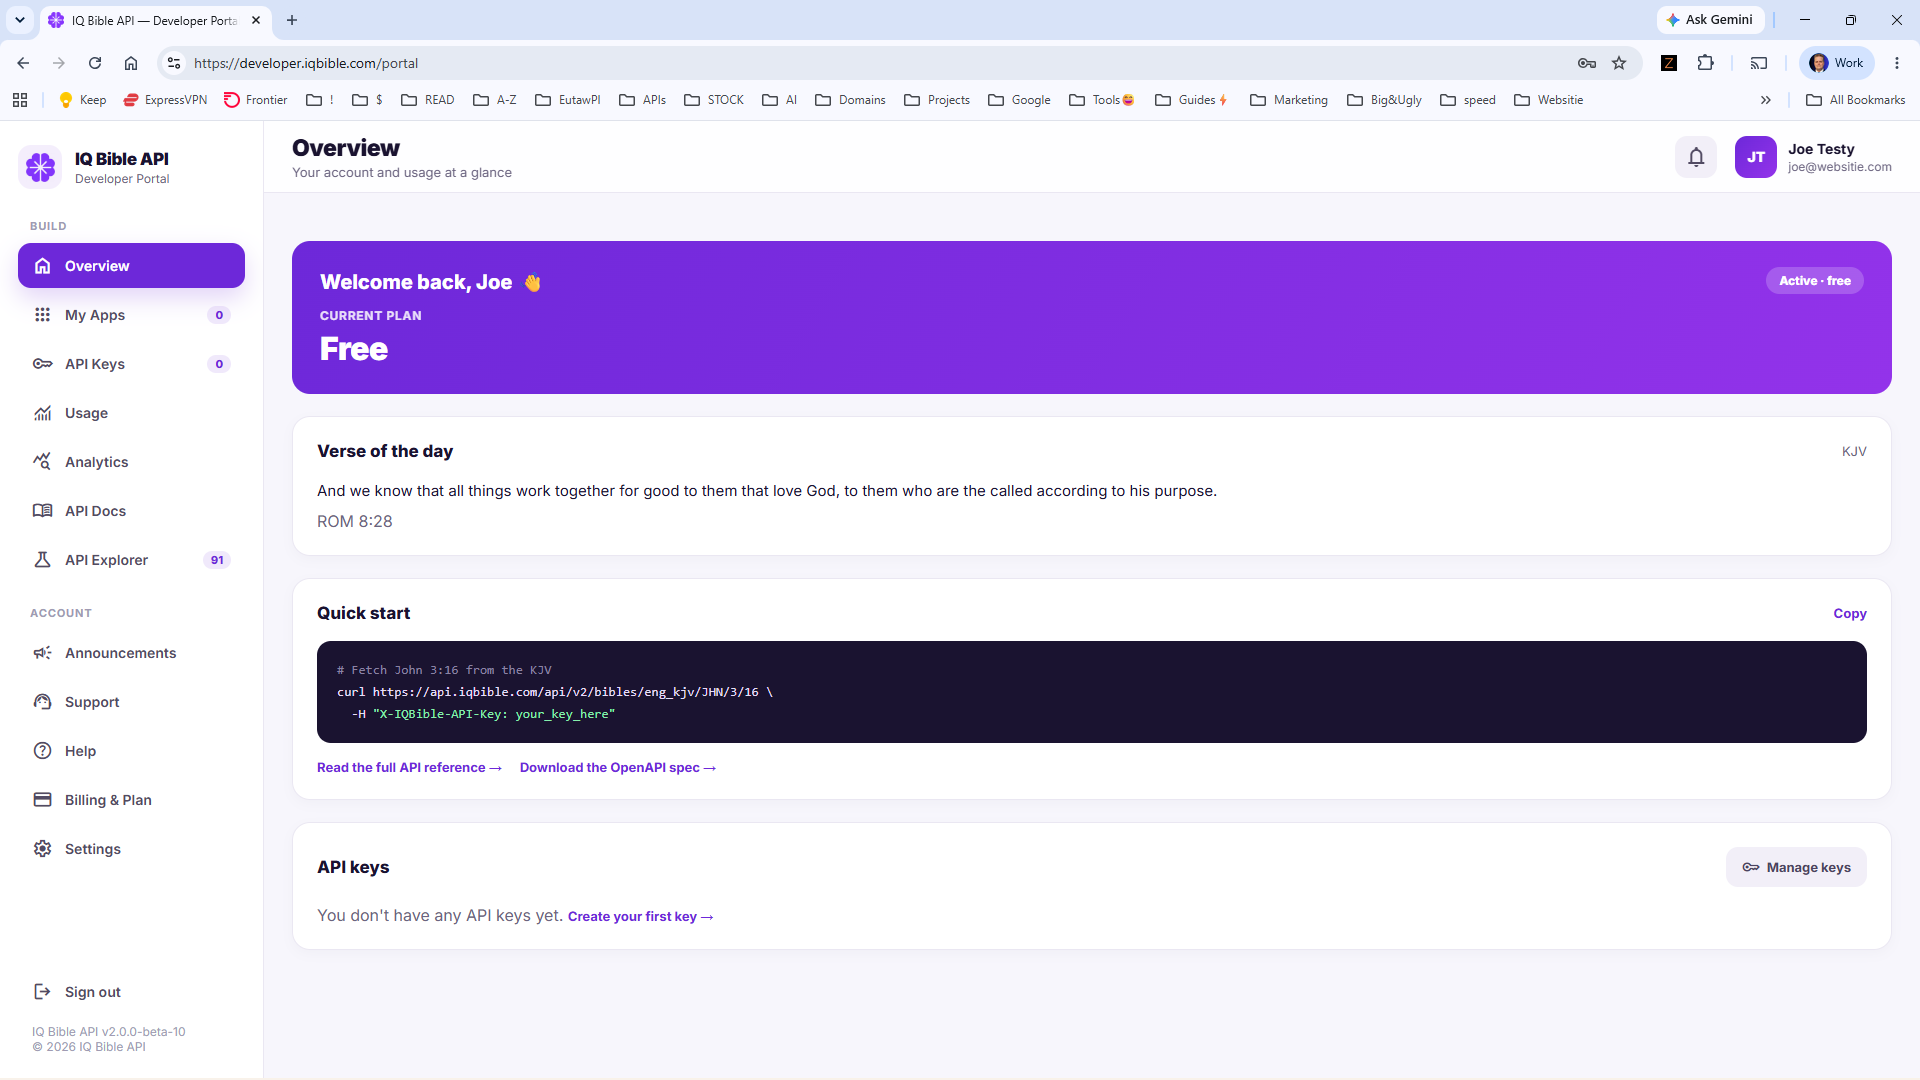Reload the page
The height and width of the screenshot is (1080, 1920).
[x=95, y=63]
